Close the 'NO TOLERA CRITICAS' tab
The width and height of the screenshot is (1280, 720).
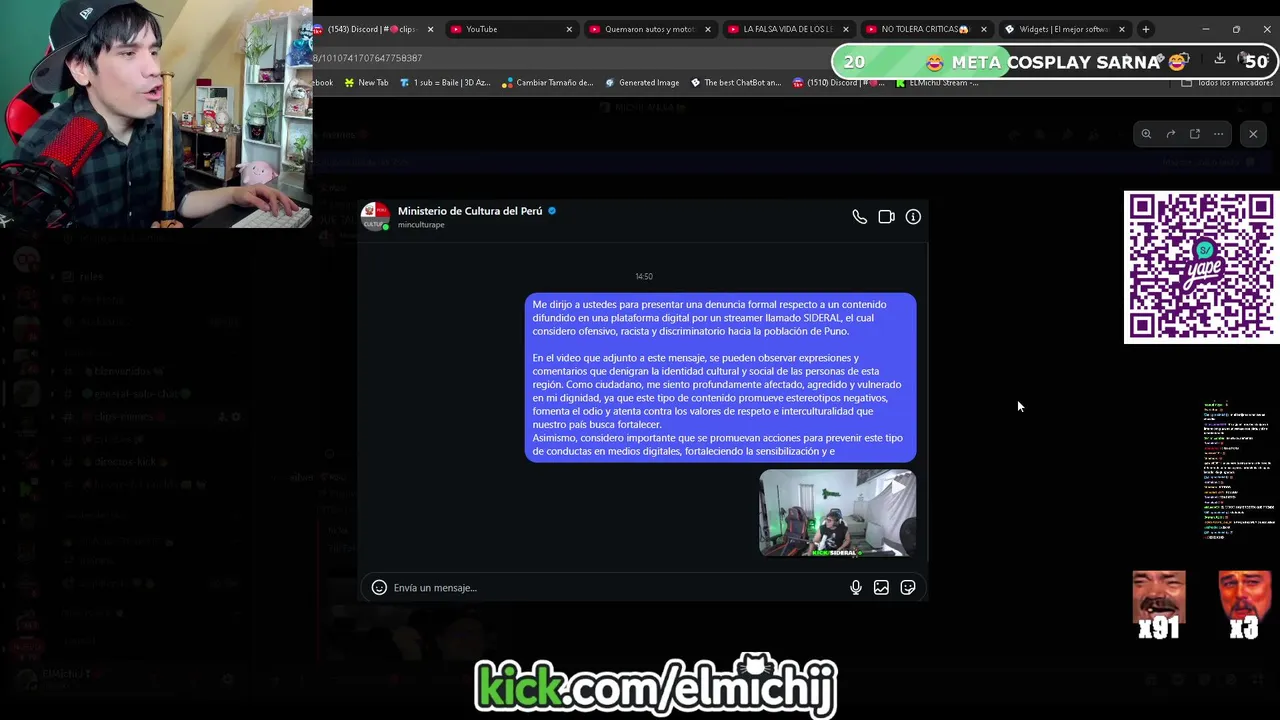983,29
